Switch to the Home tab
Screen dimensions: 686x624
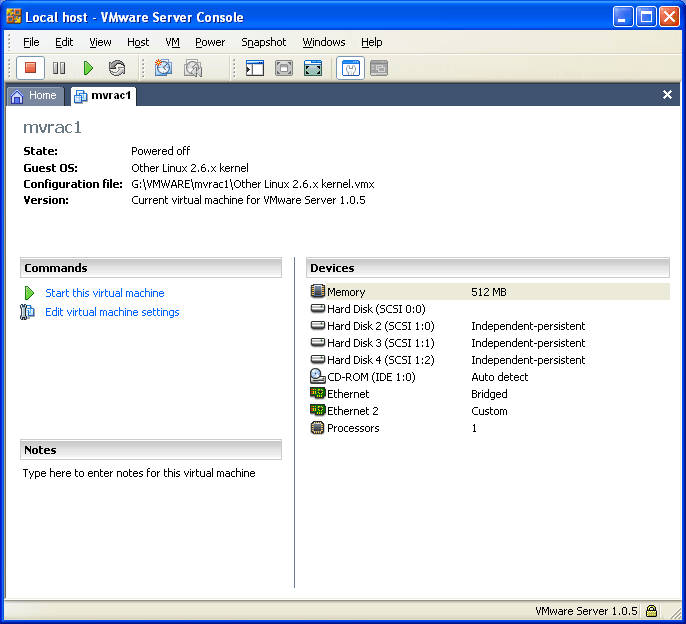pyautogui.click(x=34, y=96)
